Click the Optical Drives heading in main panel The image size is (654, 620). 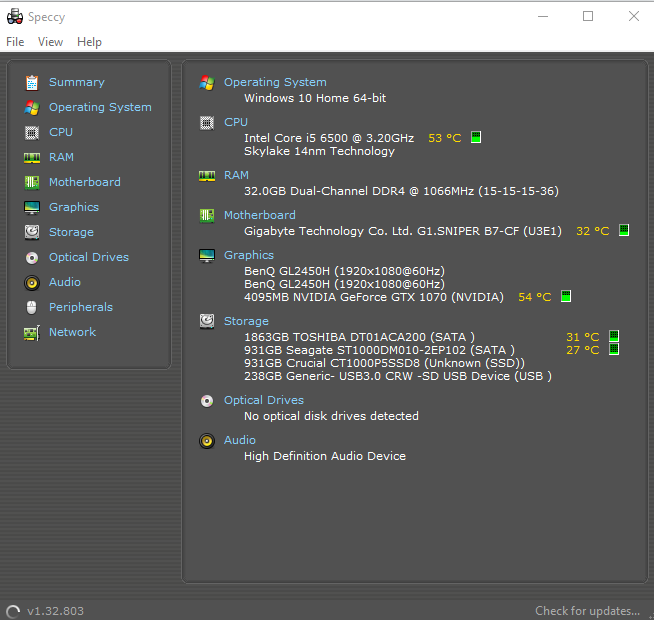coord(264,401)
